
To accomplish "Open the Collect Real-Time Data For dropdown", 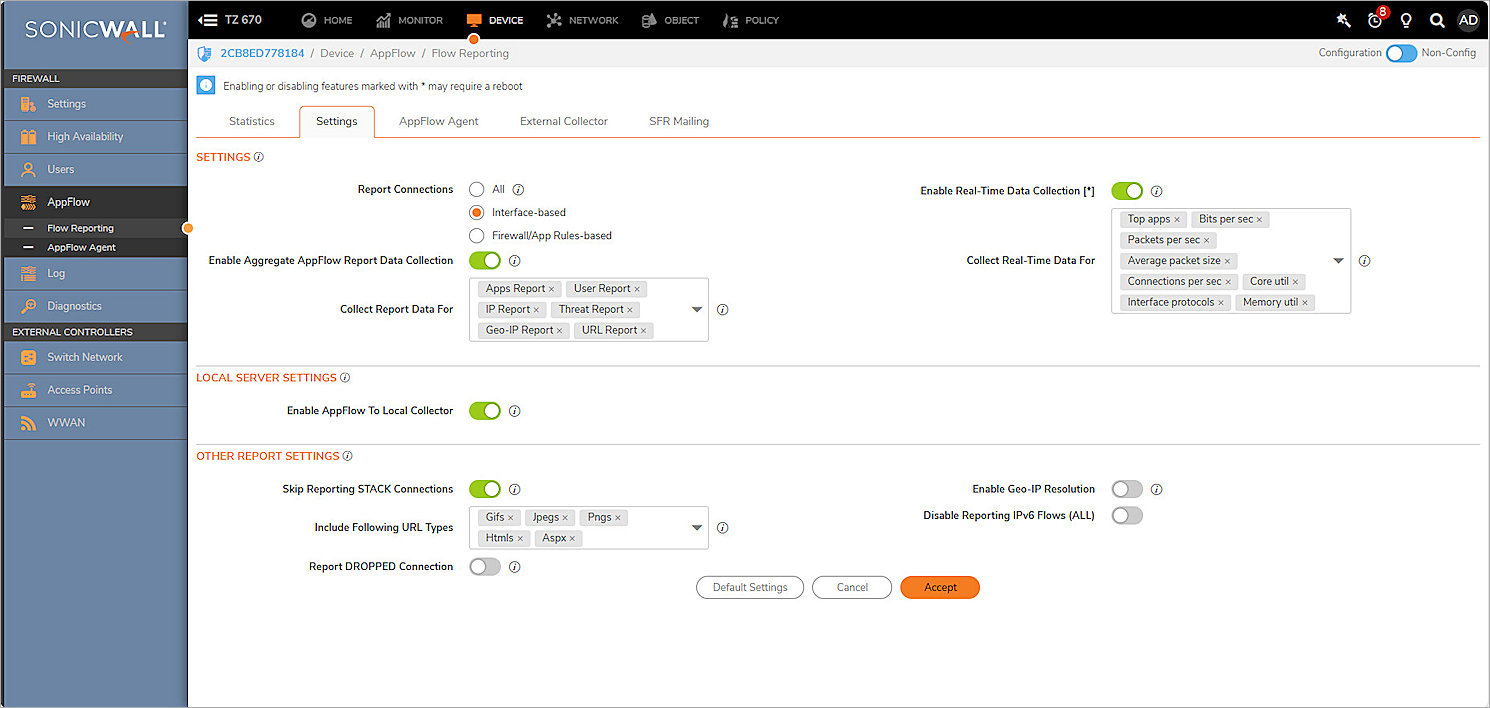I will coord(1338,260).
